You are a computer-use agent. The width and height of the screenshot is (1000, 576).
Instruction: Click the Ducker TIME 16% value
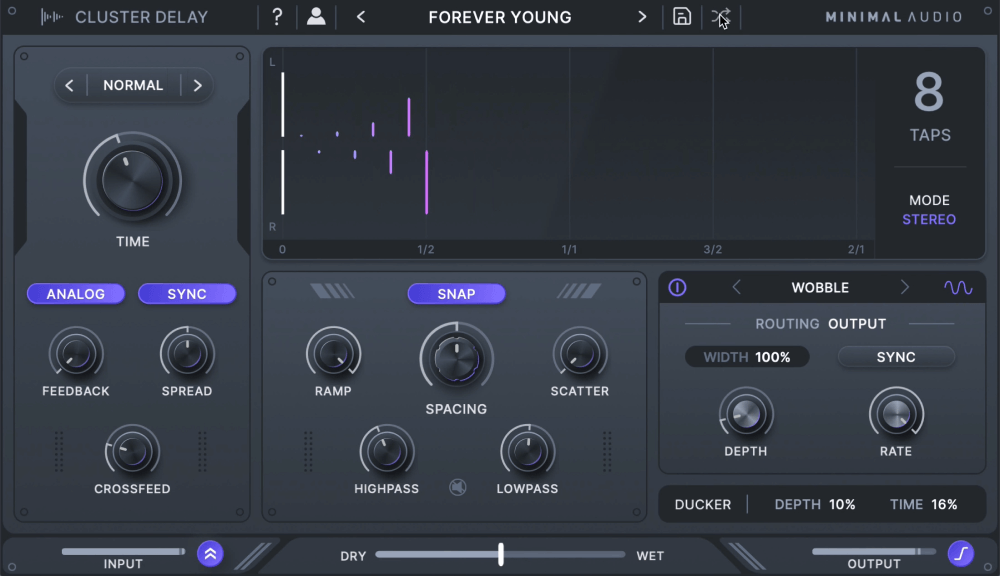click(x=944, y=505)
